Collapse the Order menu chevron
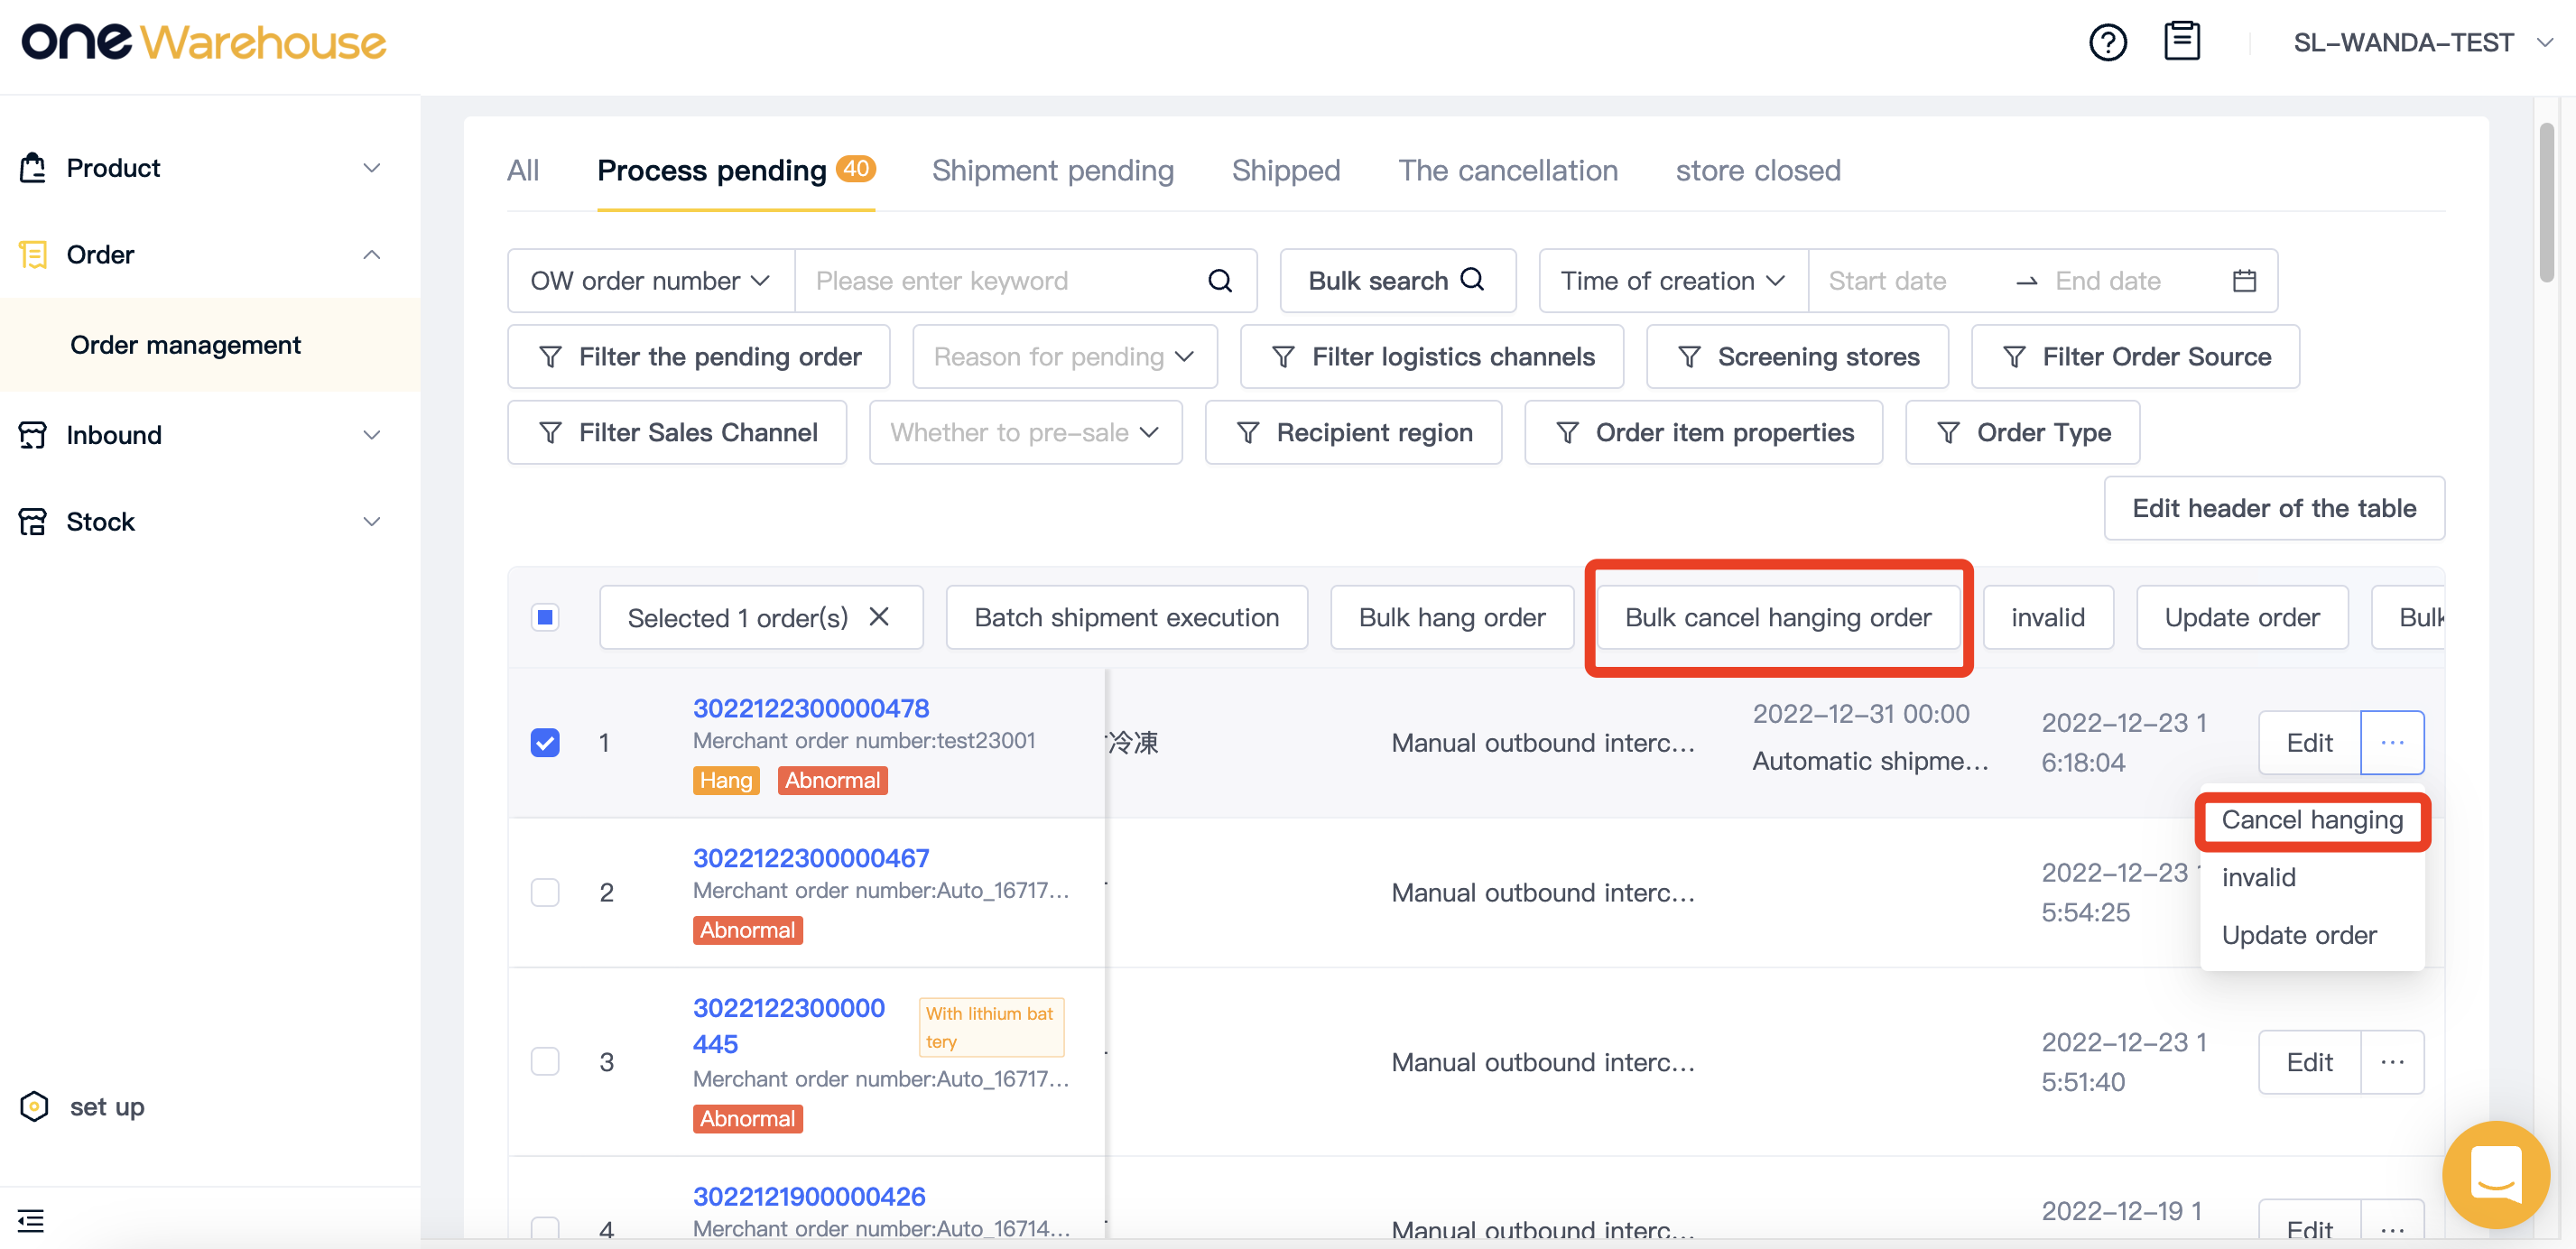Image resolution: width=2576 pixels, height=1249 pixels. [x=372, y=255]
